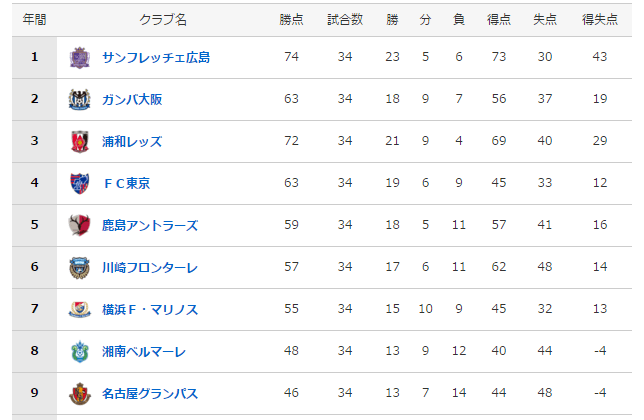This screenshot has width=644, height=420.
Task: Visit the 鹿島アントラーズ club page
Action: coord(150,226)
